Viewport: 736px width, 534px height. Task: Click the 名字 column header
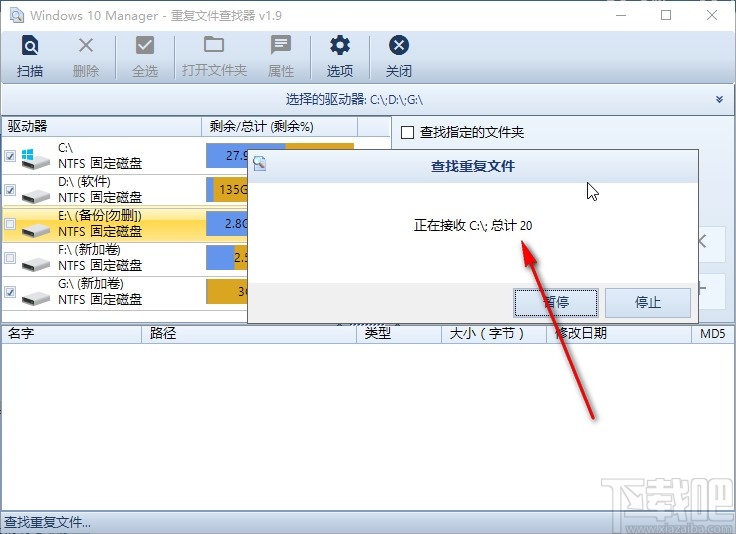pos(22,334)
